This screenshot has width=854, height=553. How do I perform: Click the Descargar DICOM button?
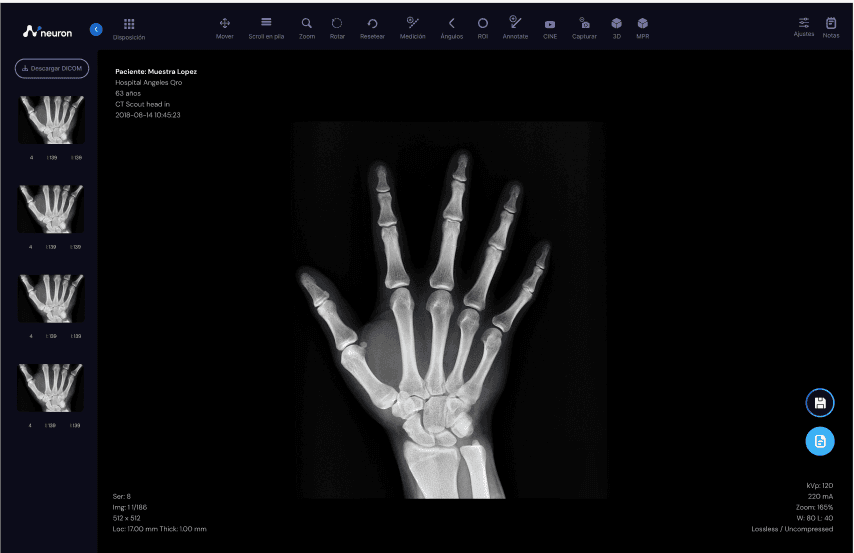point(51,68)
